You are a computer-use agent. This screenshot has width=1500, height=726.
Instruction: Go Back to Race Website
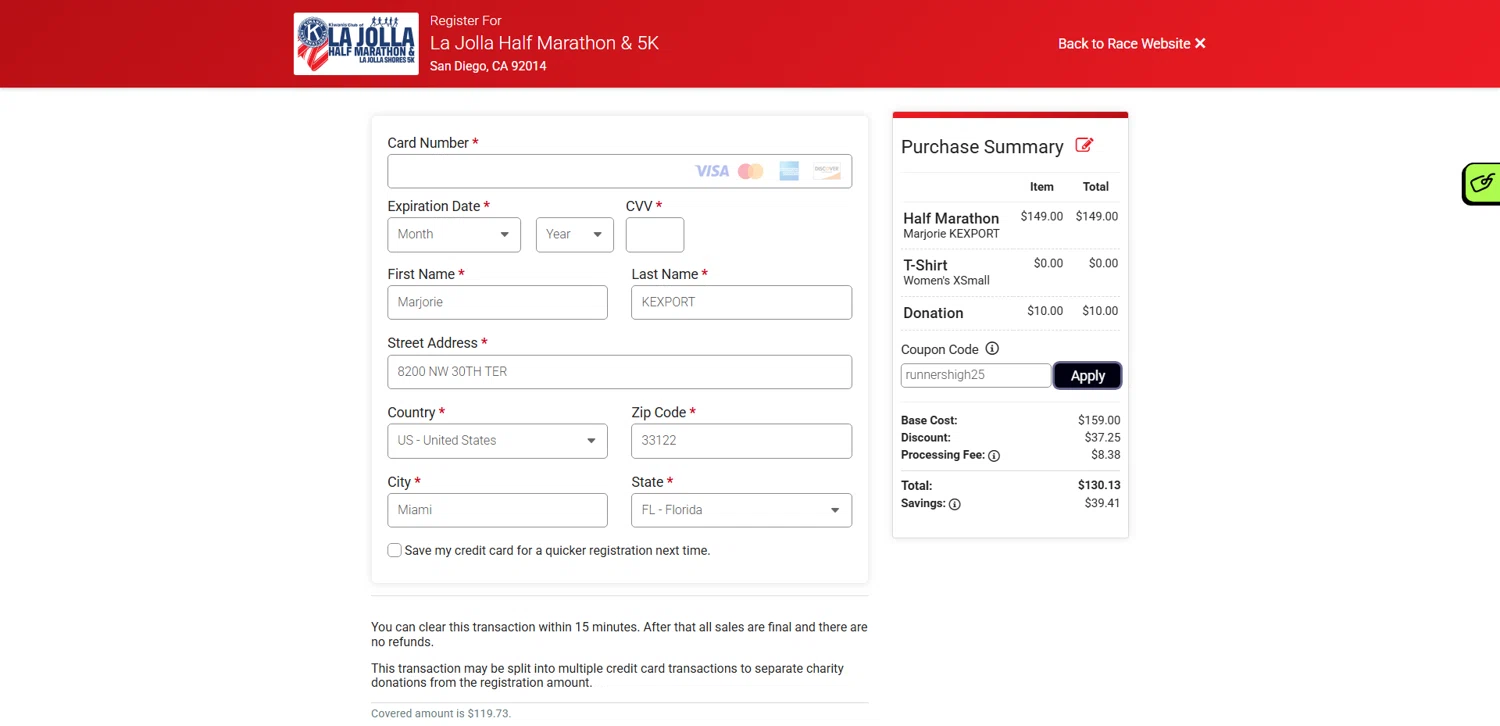tap(1131, 44)
